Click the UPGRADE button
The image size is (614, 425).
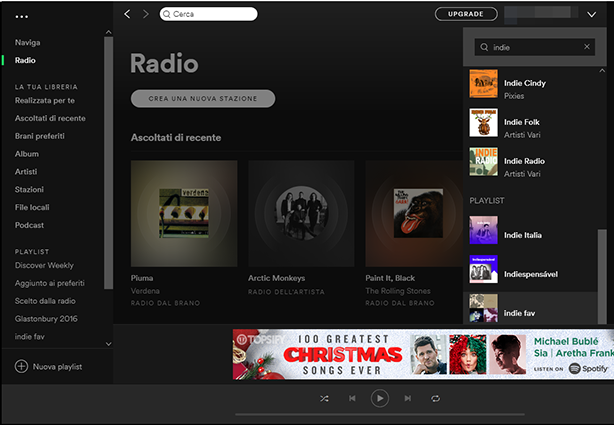point(466,14)
